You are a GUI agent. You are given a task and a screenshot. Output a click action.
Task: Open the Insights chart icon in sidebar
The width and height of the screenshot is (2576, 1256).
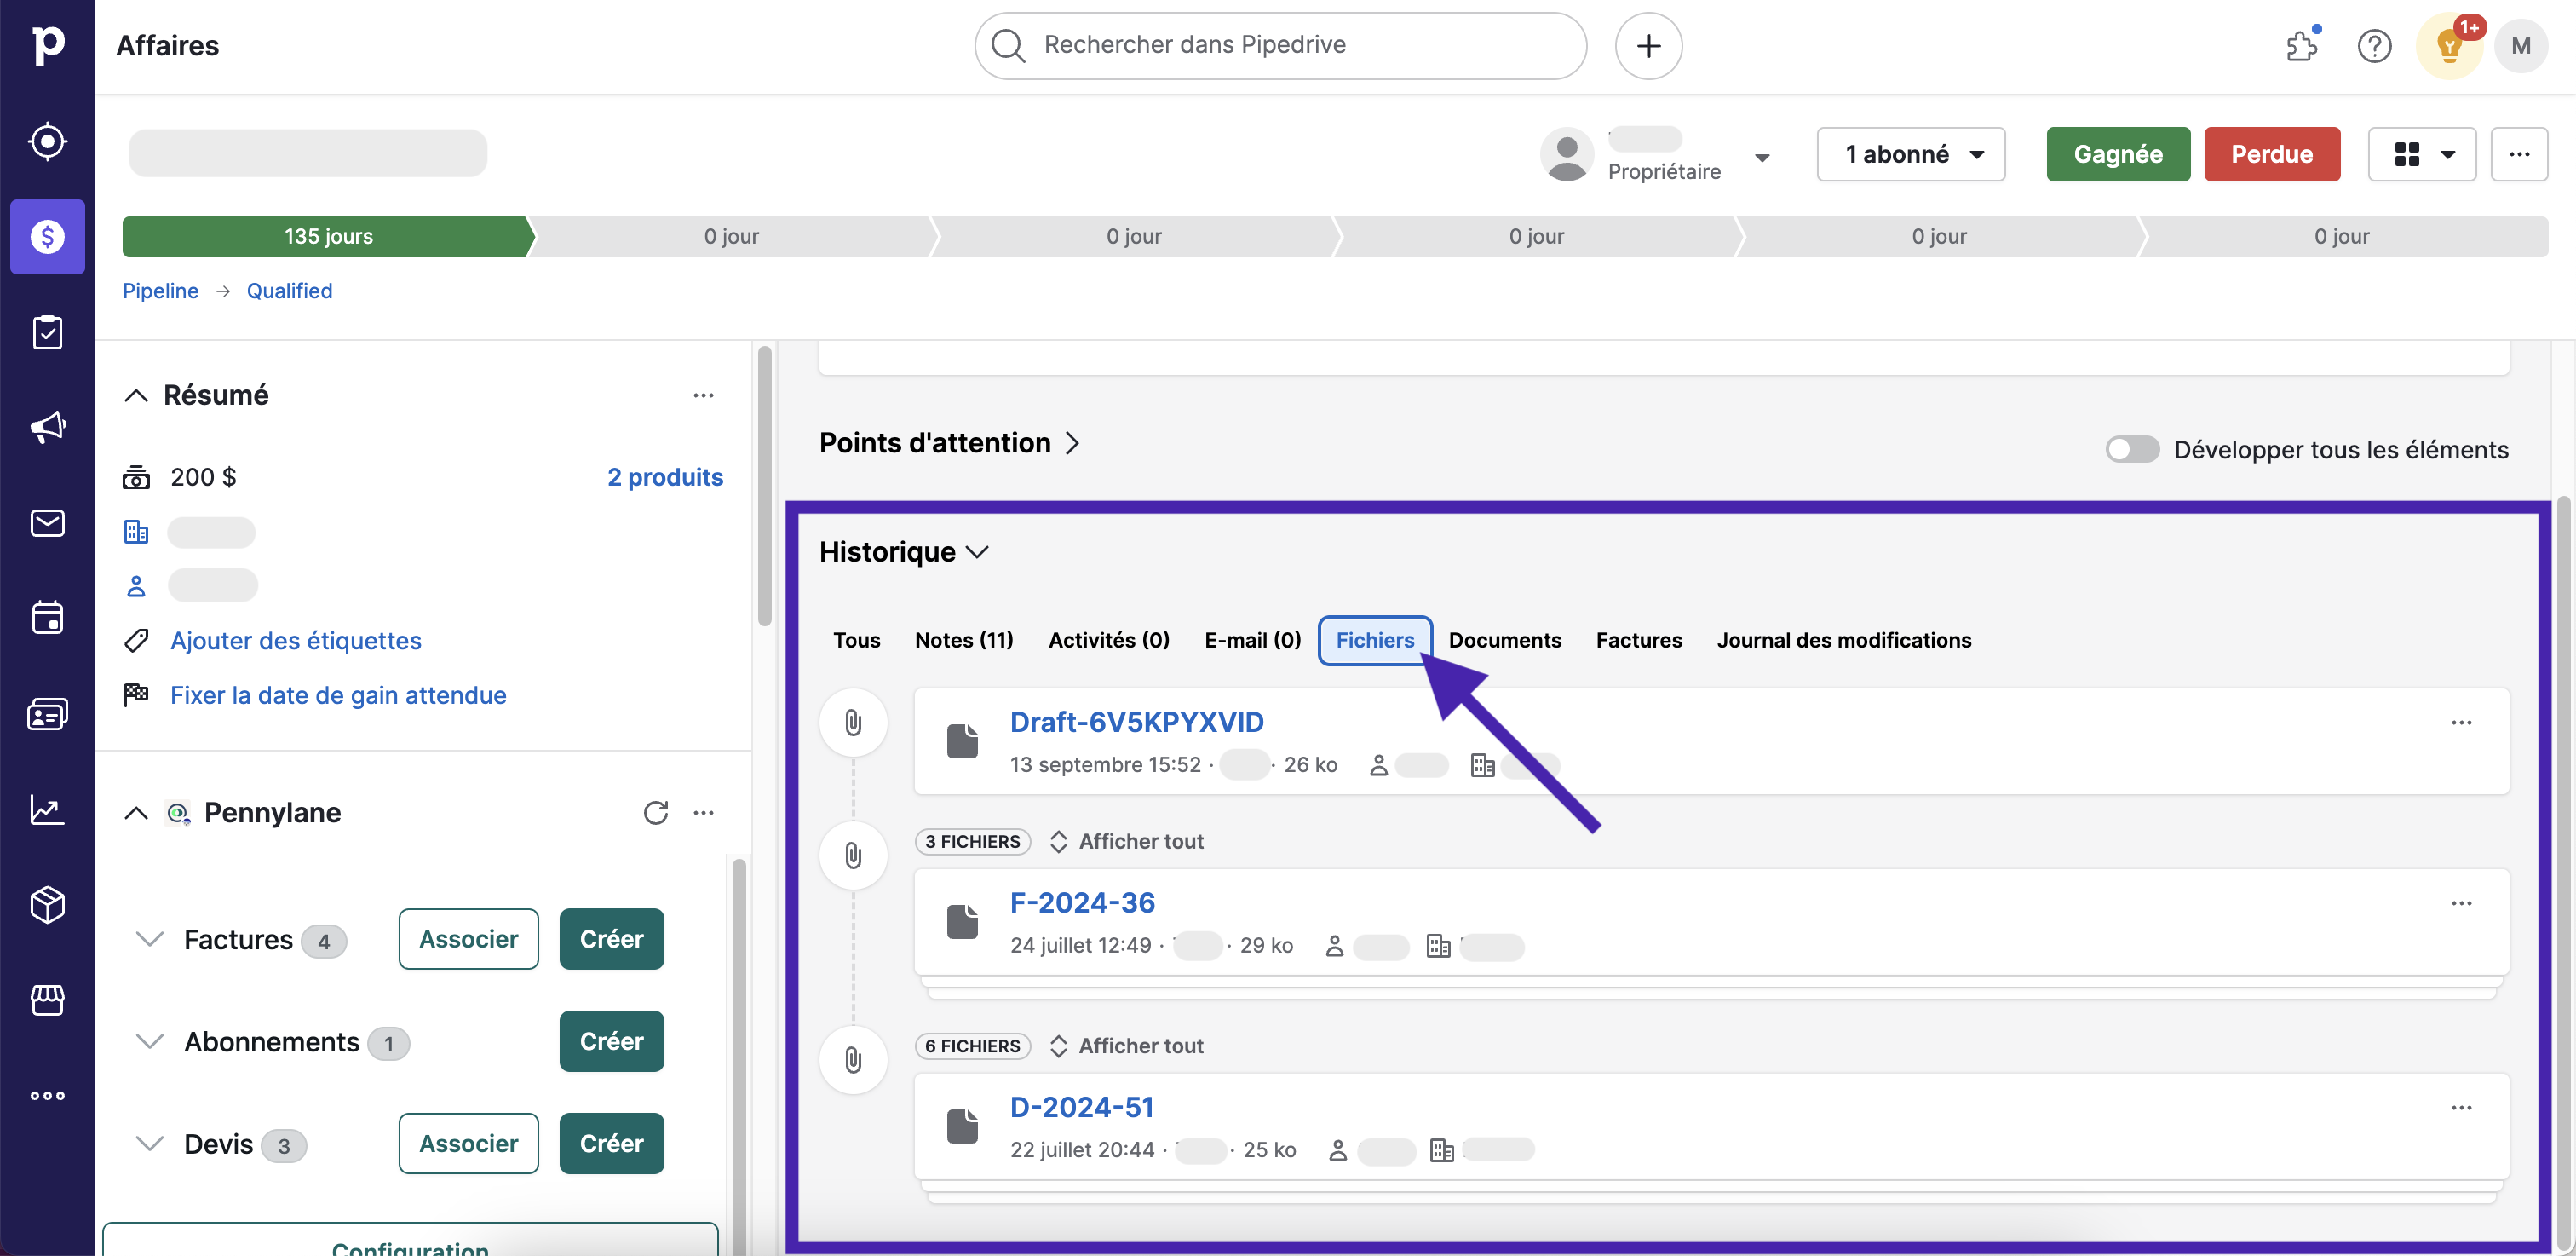point(47,809)
